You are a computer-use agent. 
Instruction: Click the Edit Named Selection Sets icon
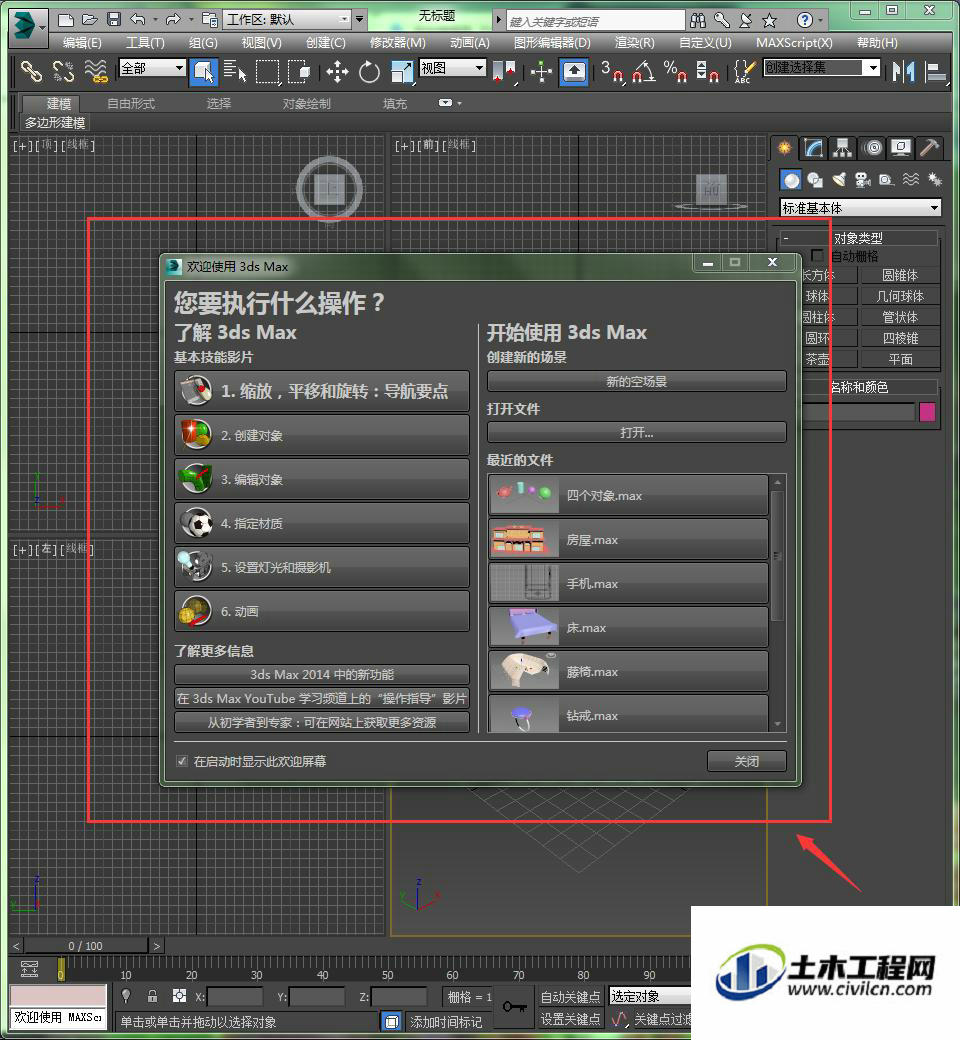(744, 72)
